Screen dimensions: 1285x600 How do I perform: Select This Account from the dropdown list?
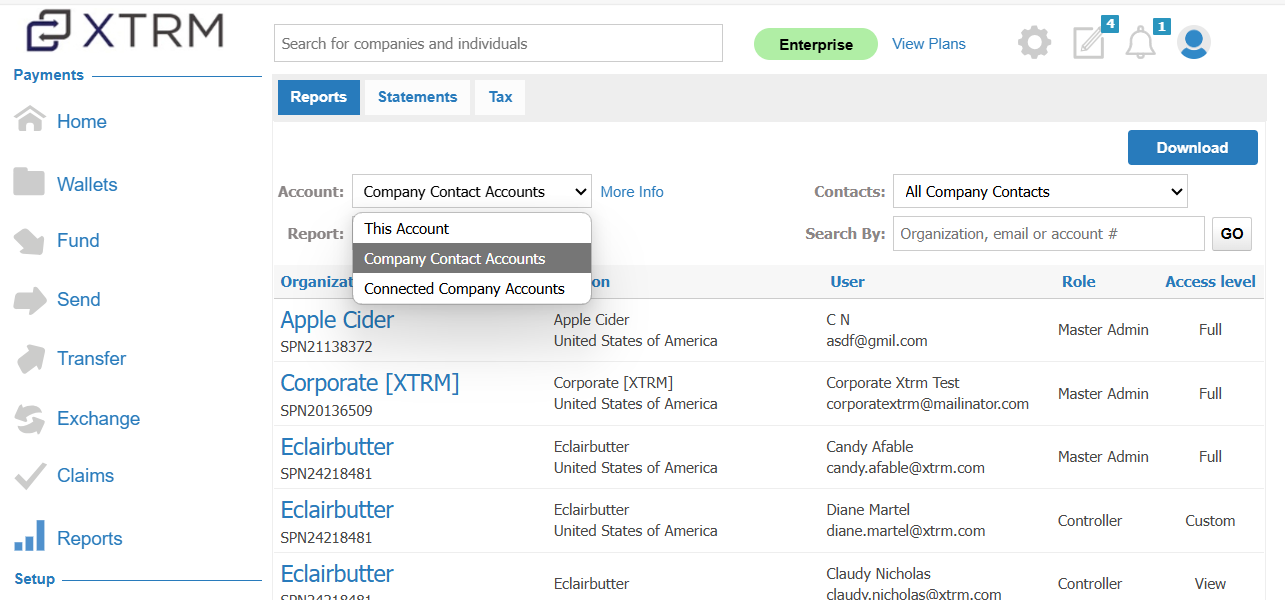[x=472, y=228]
